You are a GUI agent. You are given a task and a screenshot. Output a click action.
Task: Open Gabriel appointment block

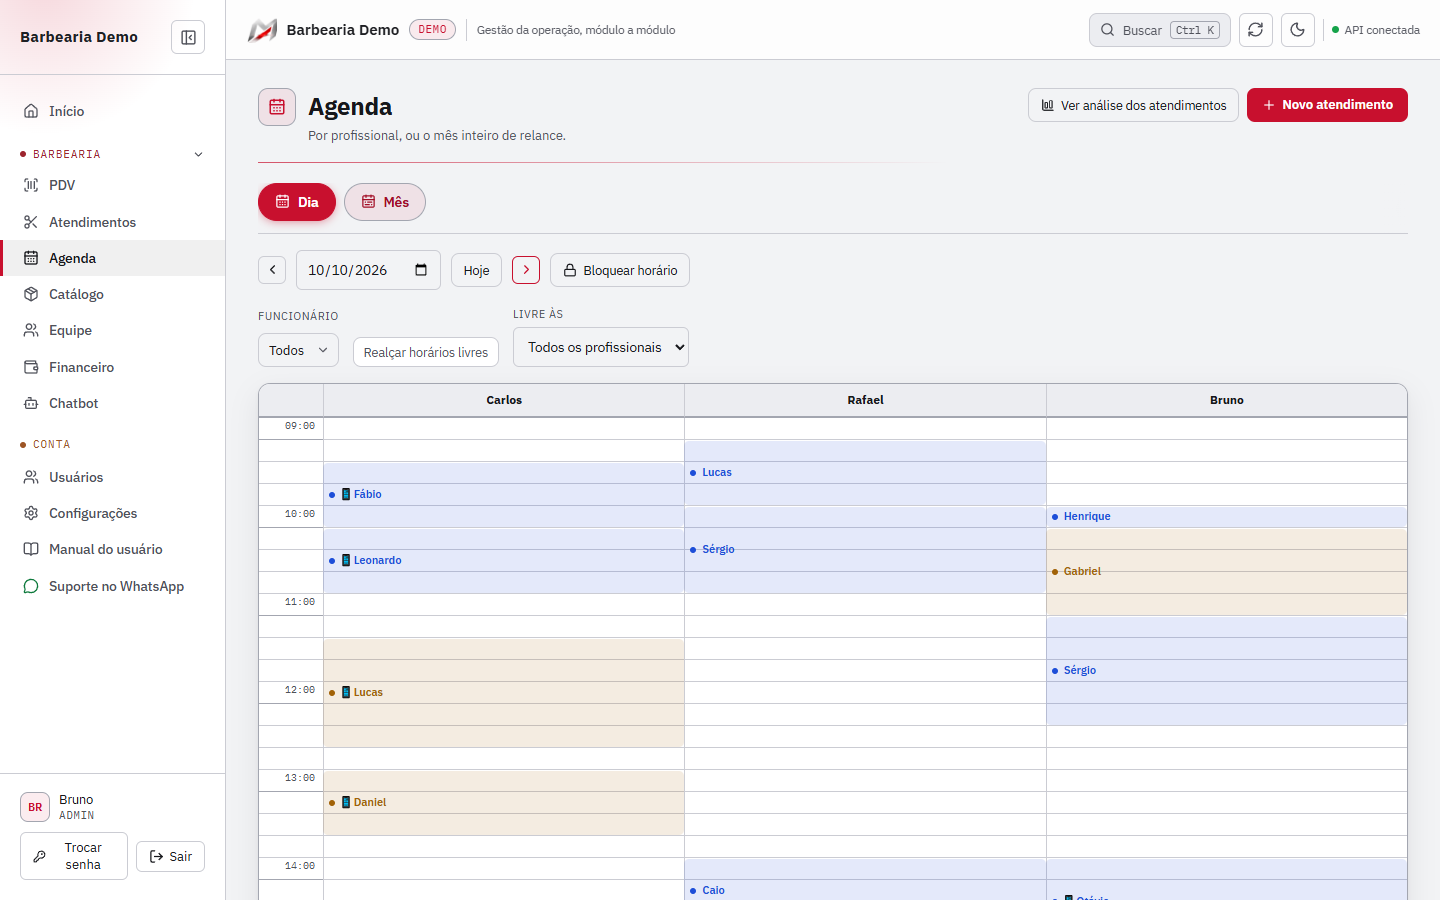(x=1227, y=571)
